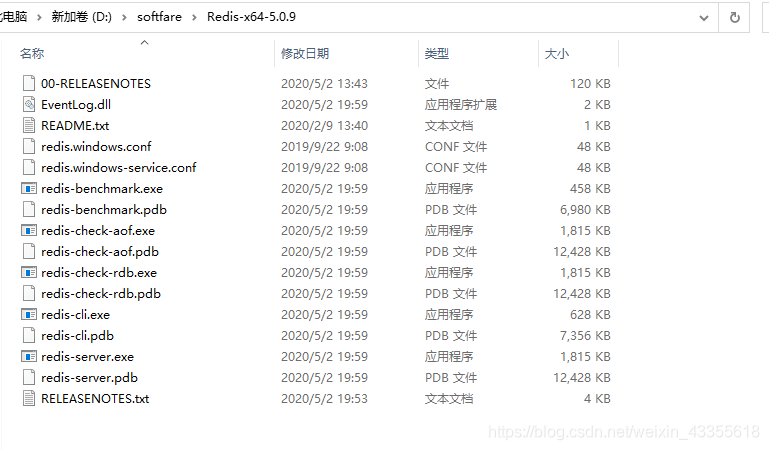Viewport: 769px width, 450px height.
Task: Select the redis-check-rdb.exe file name
Action: coord(99,273)
